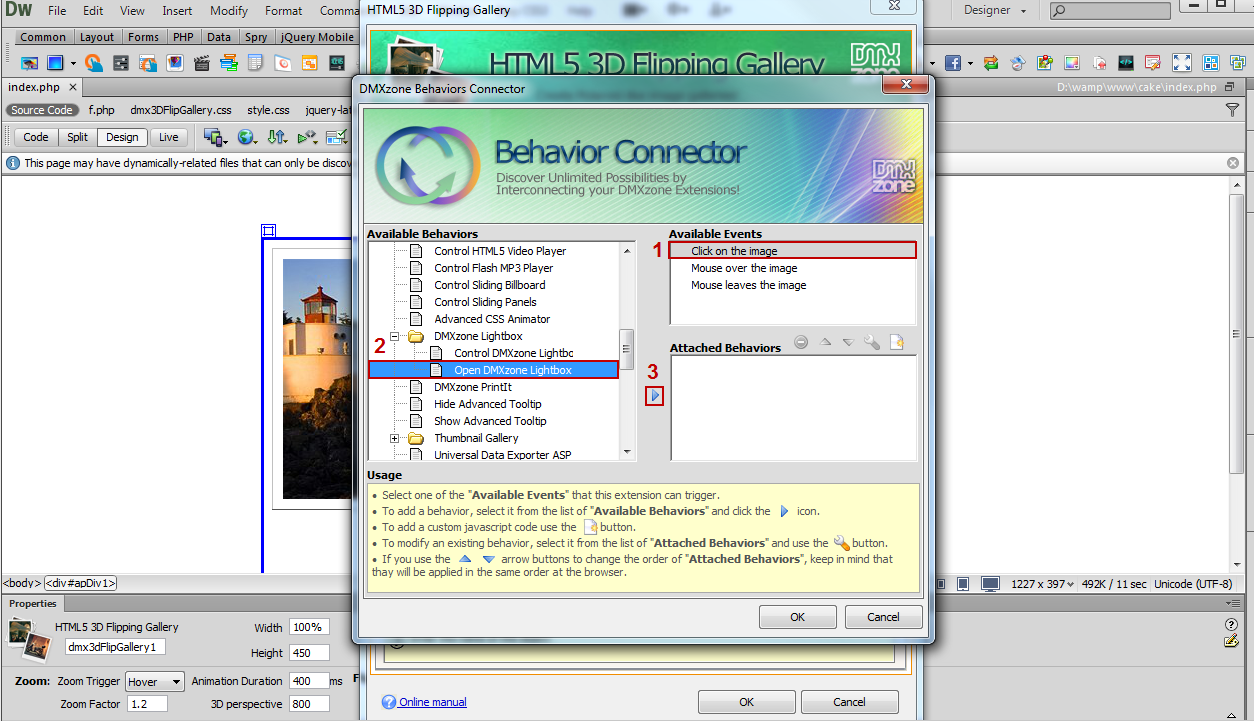Screen dimensions: 1254x721
Task: Open dropdown arrow beside blue square Insert icon
Action: coord(73,63)
